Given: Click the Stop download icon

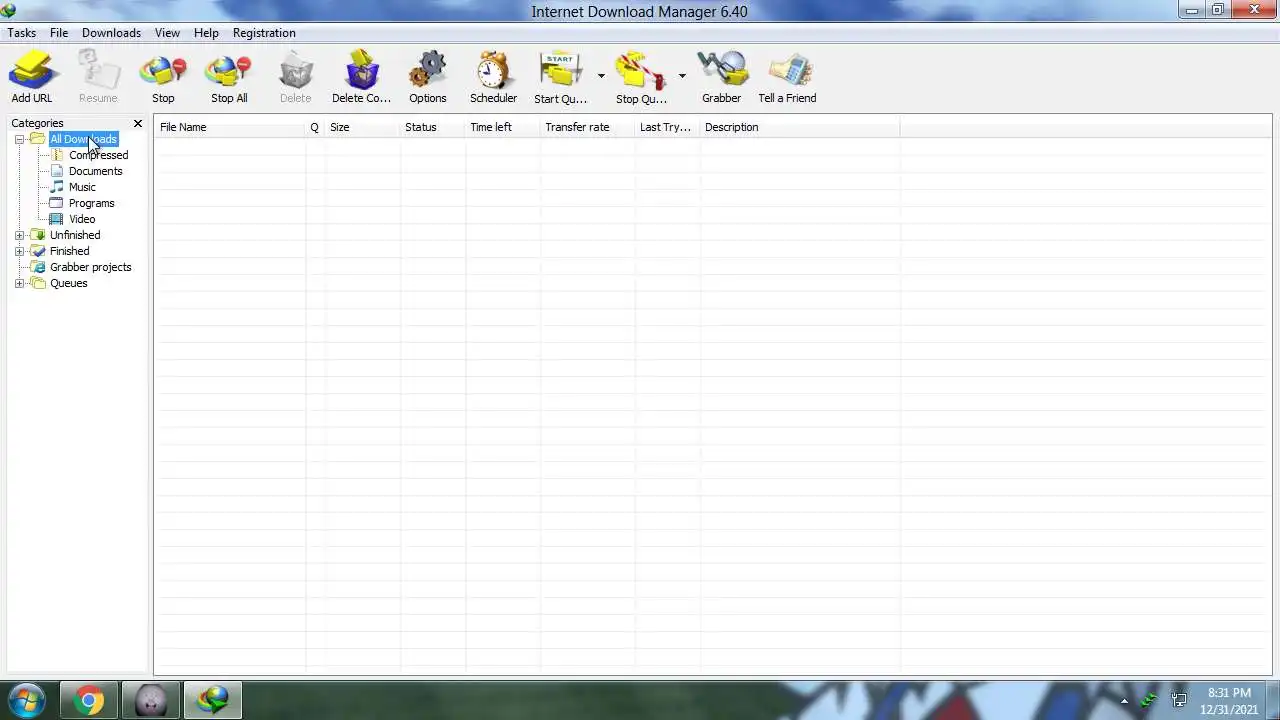Looking at the screenshot, I should (163, 72).
